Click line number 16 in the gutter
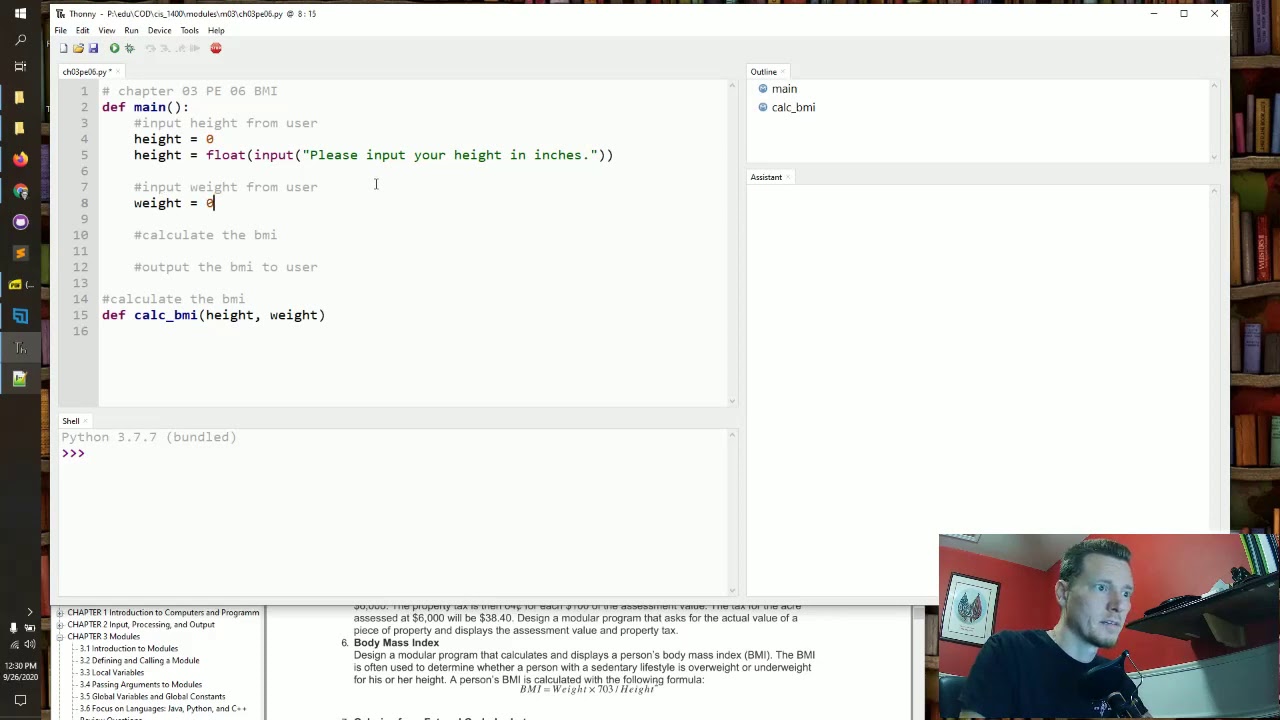 tap(81, 331)
